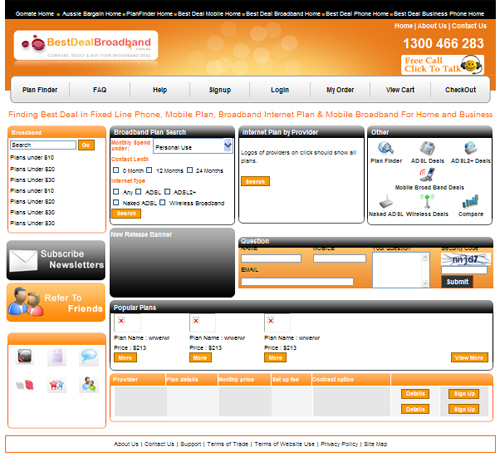Check the Any internet type box
This screenshot has height=455, width=500.
(116, 192)
